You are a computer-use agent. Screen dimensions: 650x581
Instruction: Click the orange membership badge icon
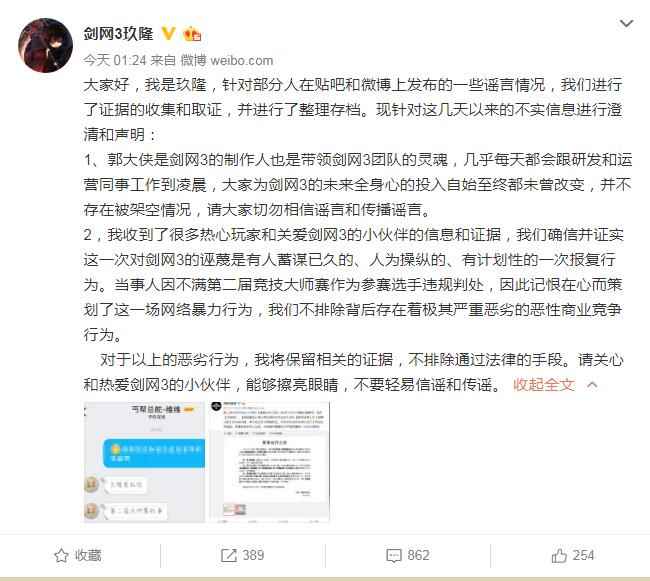tap(192, 34)
